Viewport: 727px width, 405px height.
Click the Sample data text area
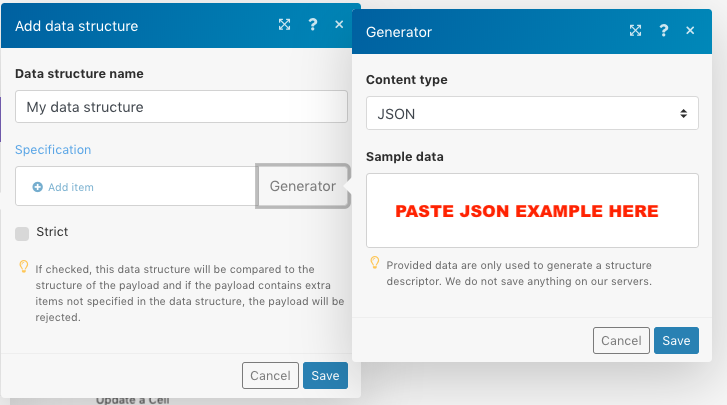point(532,210)
